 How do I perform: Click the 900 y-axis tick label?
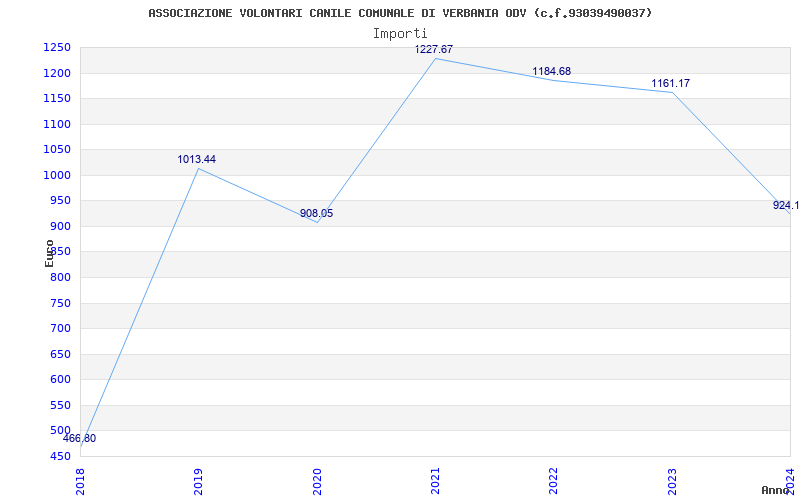[x=60, y=227]
